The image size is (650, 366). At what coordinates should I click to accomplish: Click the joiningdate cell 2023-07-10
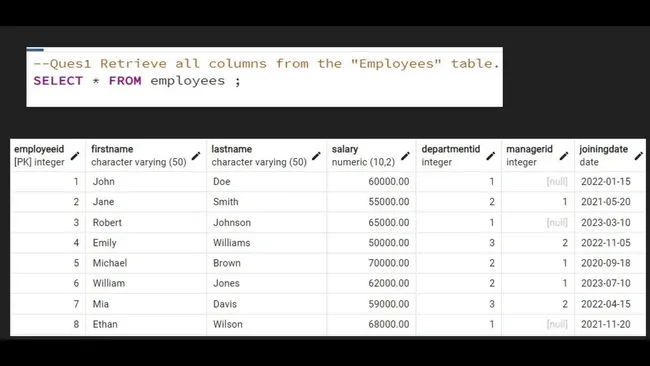[x=610, y=284]
